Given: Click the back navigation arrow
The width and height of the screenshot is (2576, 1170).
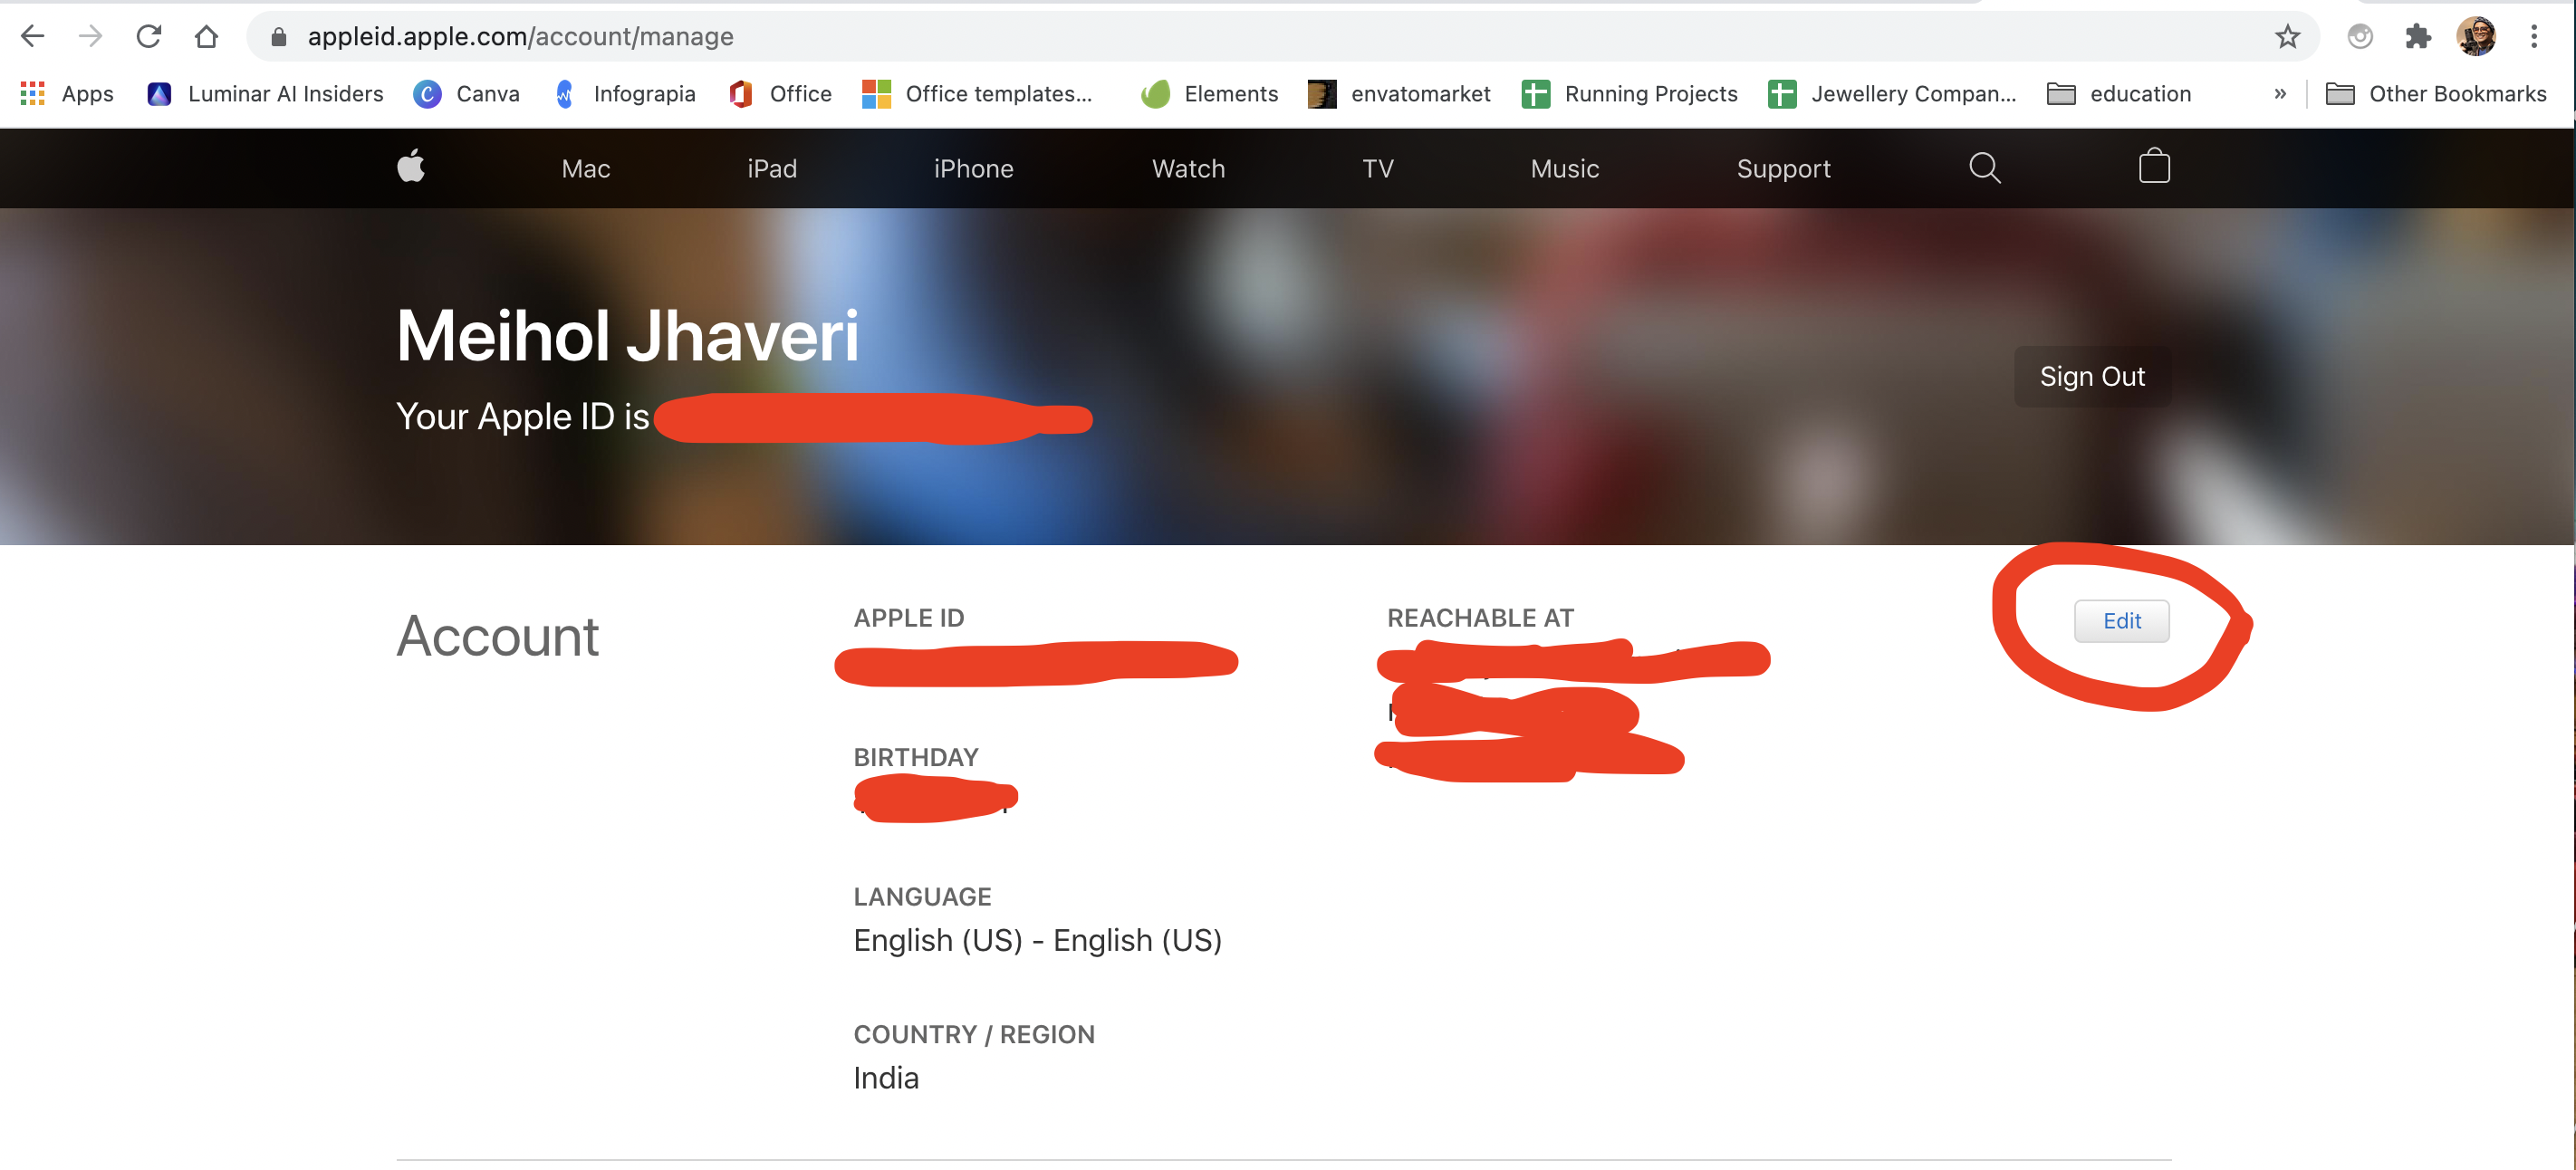Looking at the screenshot, I should [x=31, y=33].
